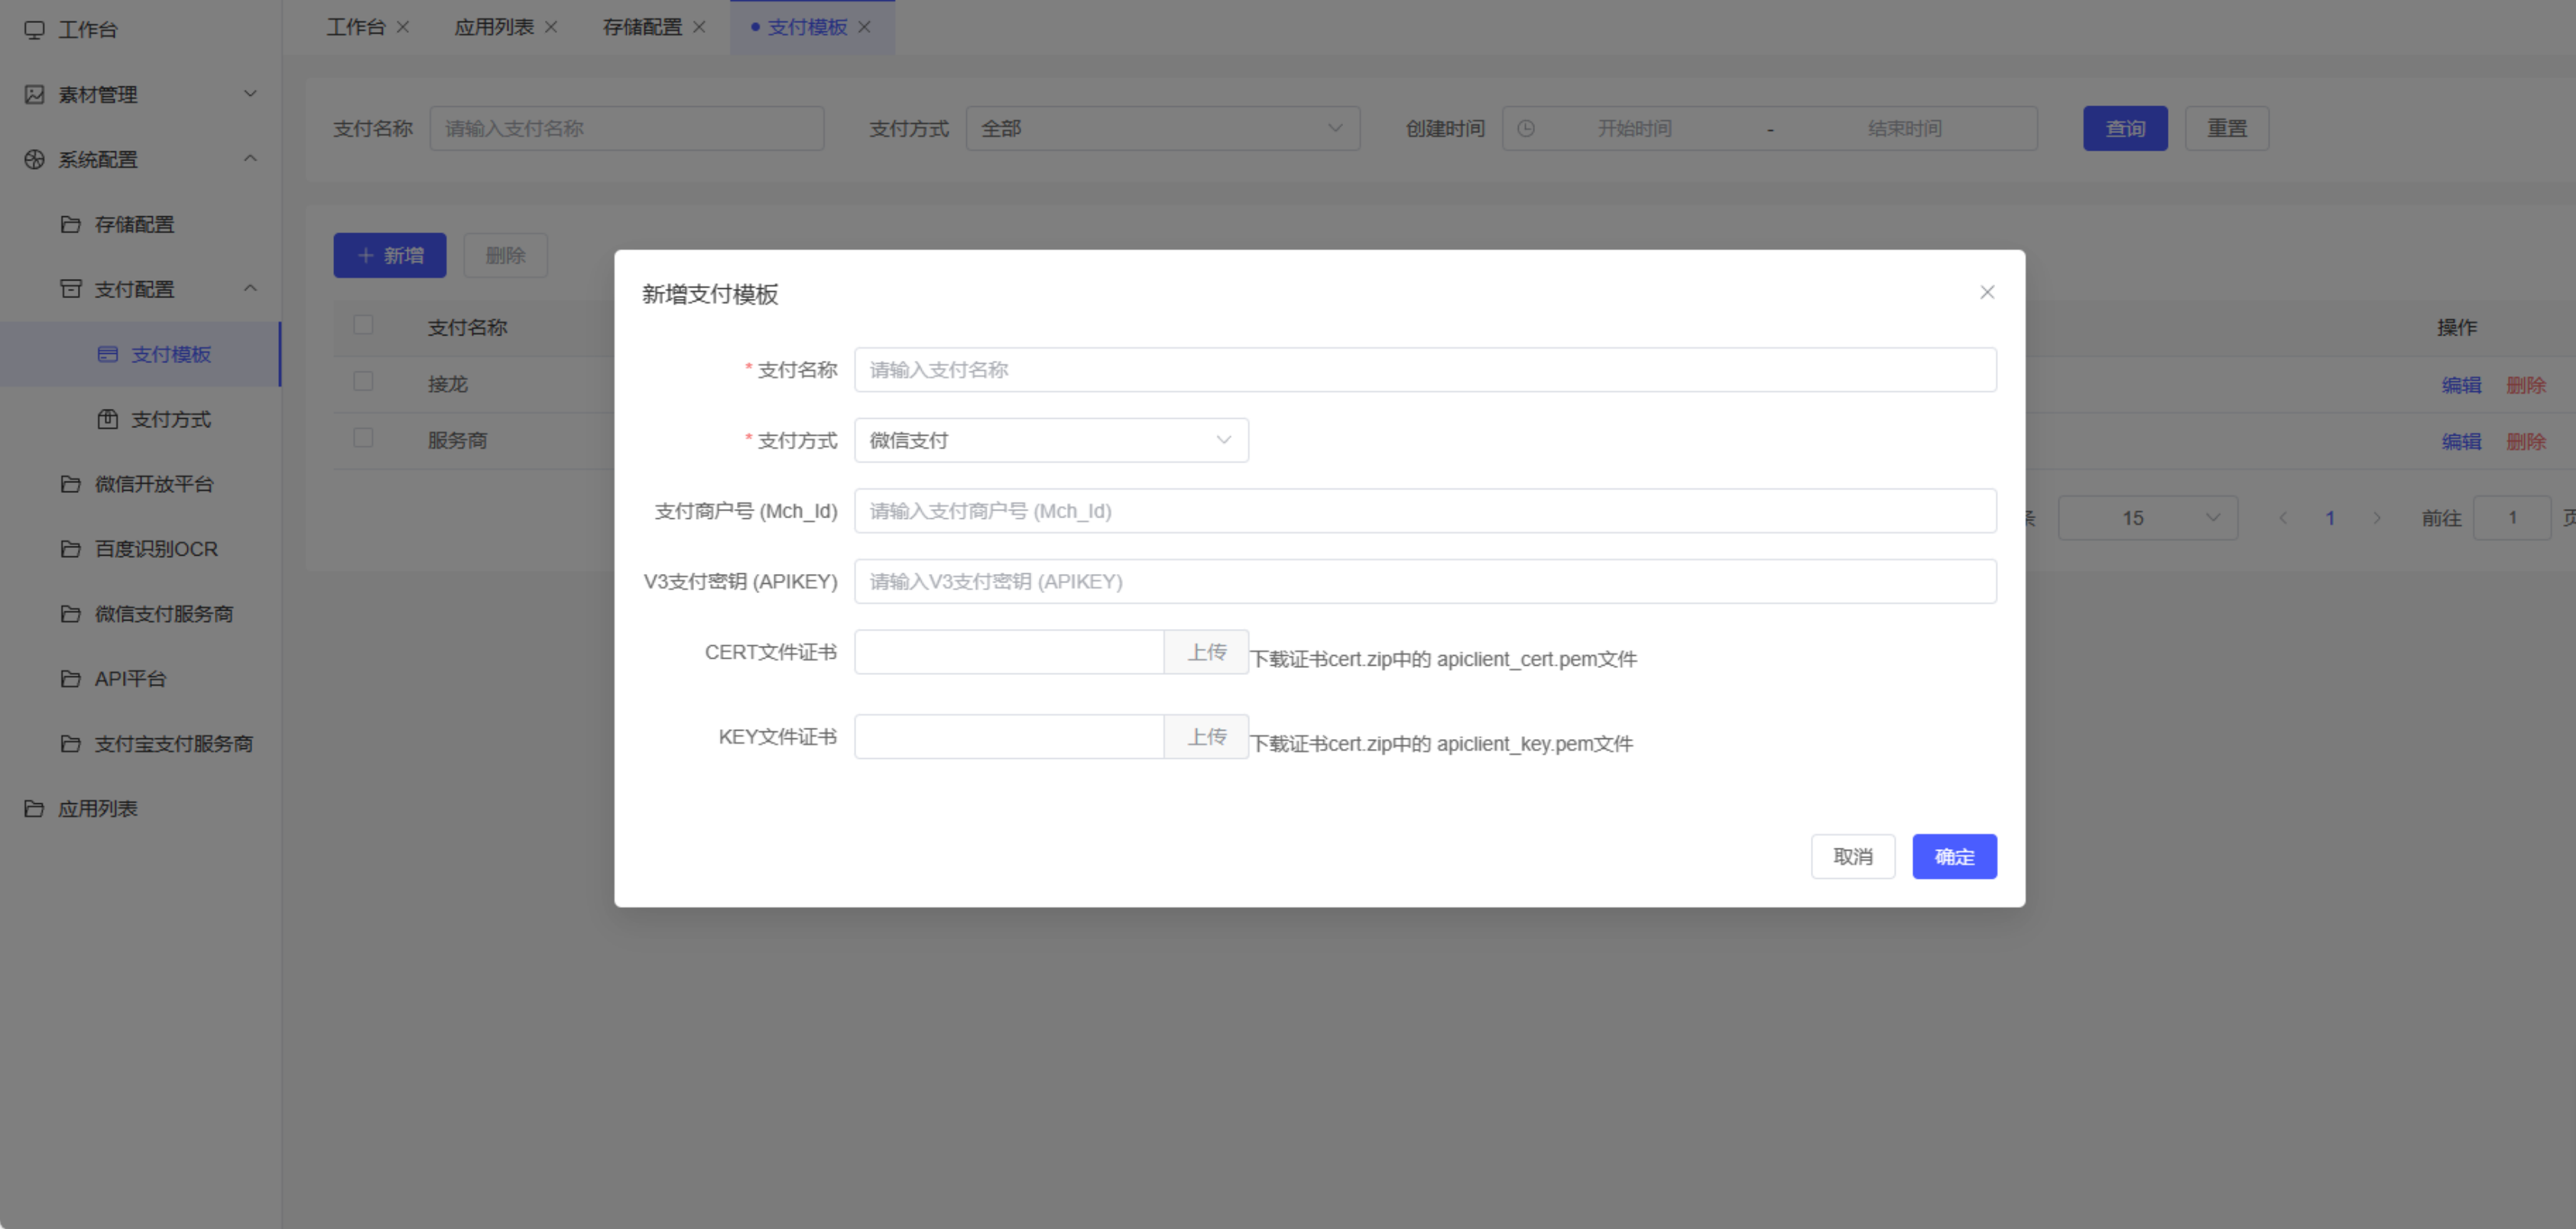The height and width of the screenshot is (1229, 2576).
Task: Click the 查询 search button
Action: (2125, 128)
